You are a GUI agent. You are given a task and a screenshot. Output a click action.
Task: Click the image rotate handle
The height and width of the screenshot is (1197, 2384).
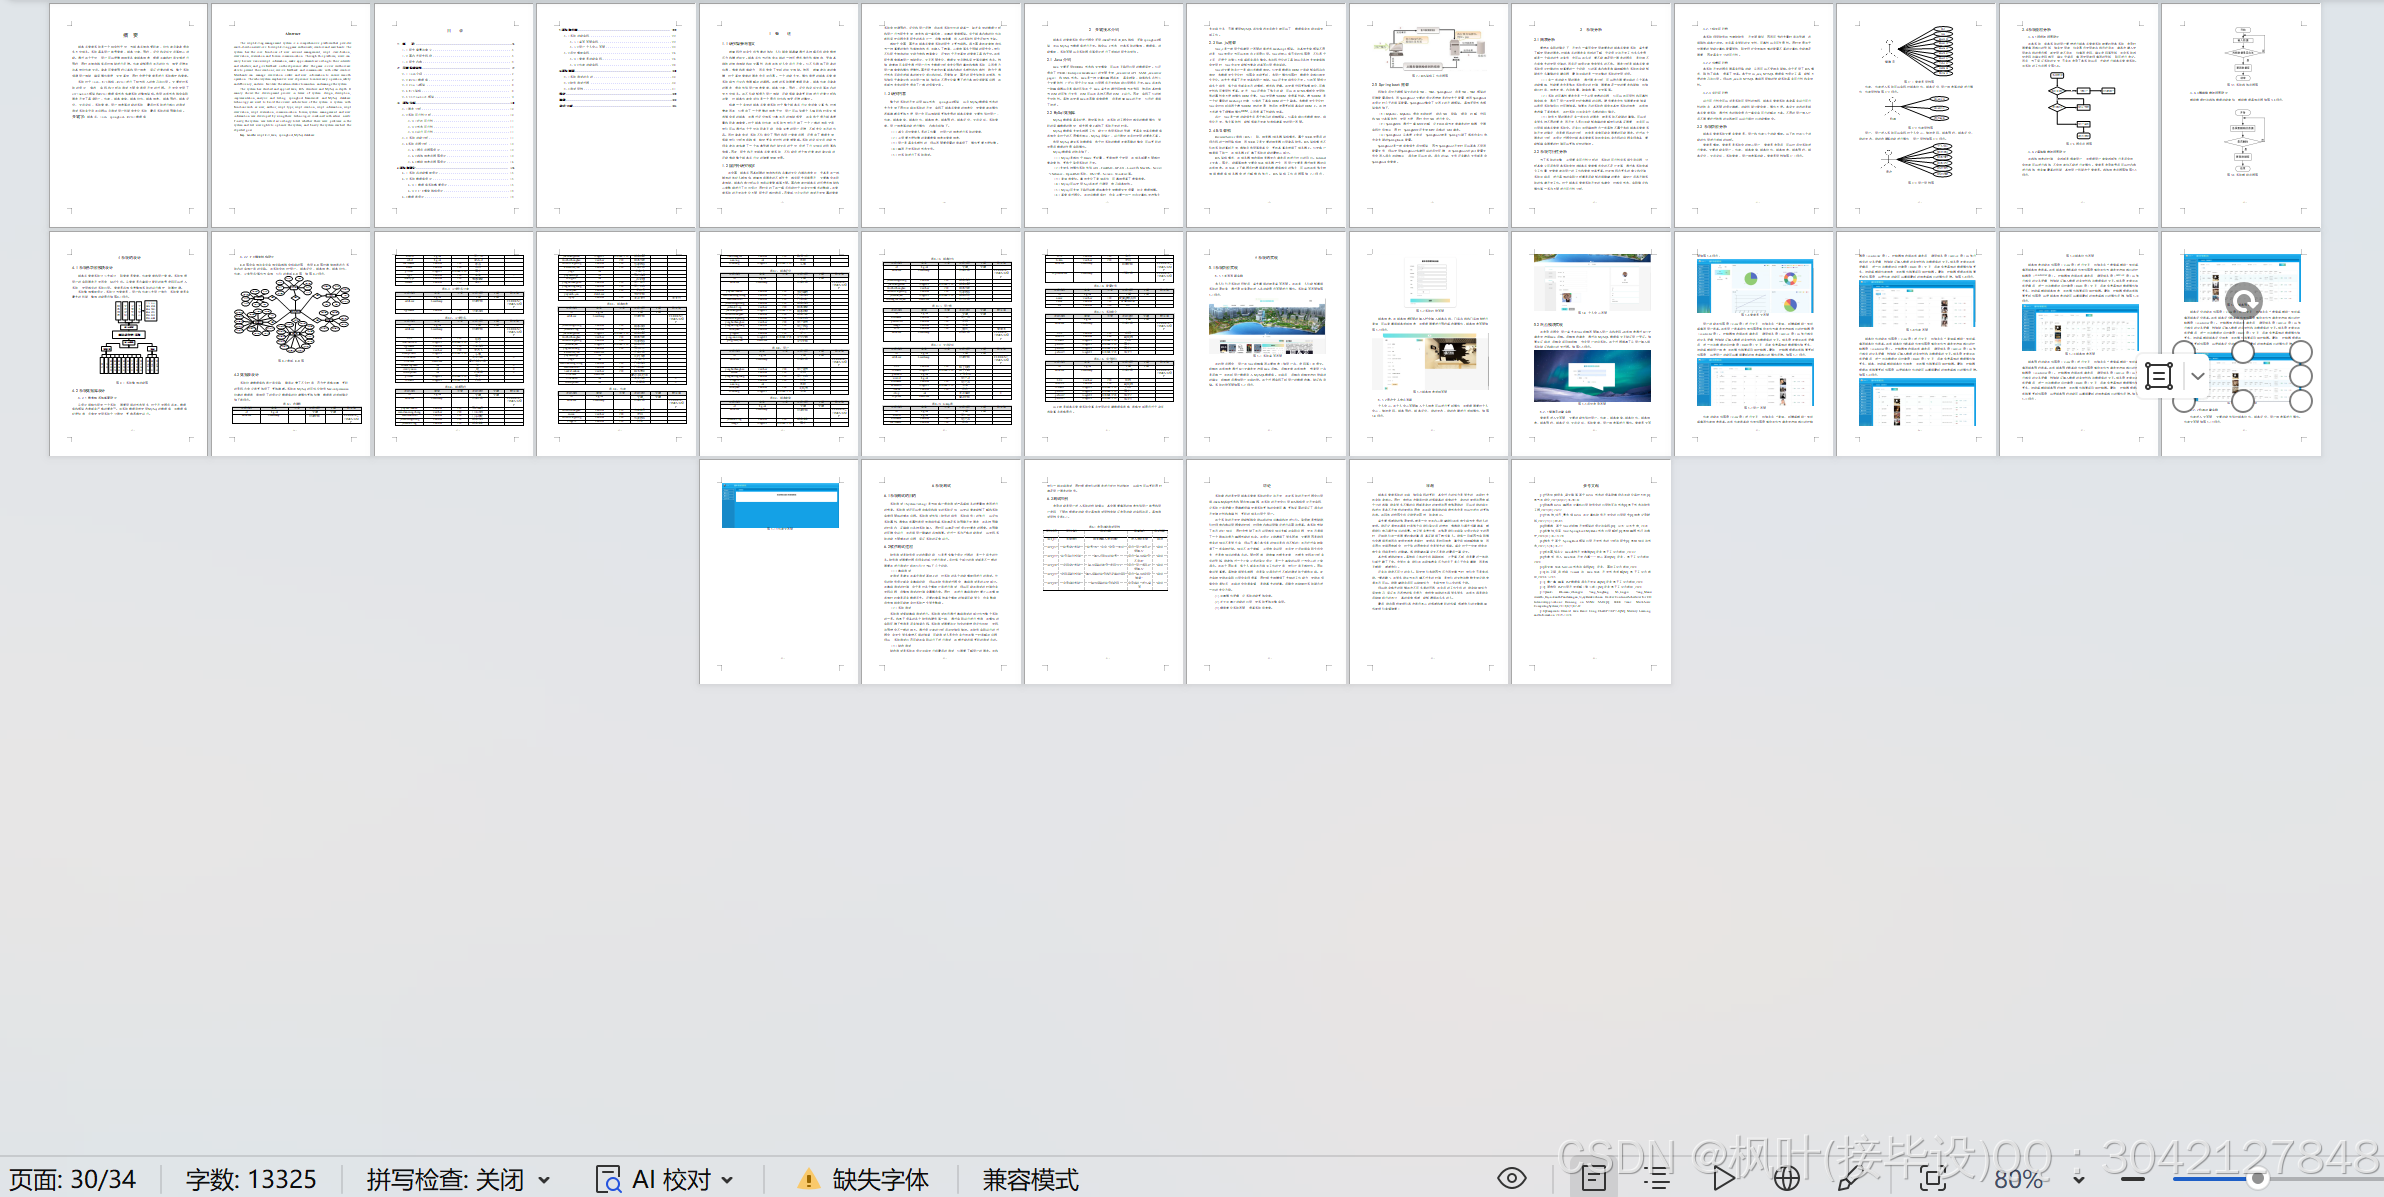(2243, 300)
